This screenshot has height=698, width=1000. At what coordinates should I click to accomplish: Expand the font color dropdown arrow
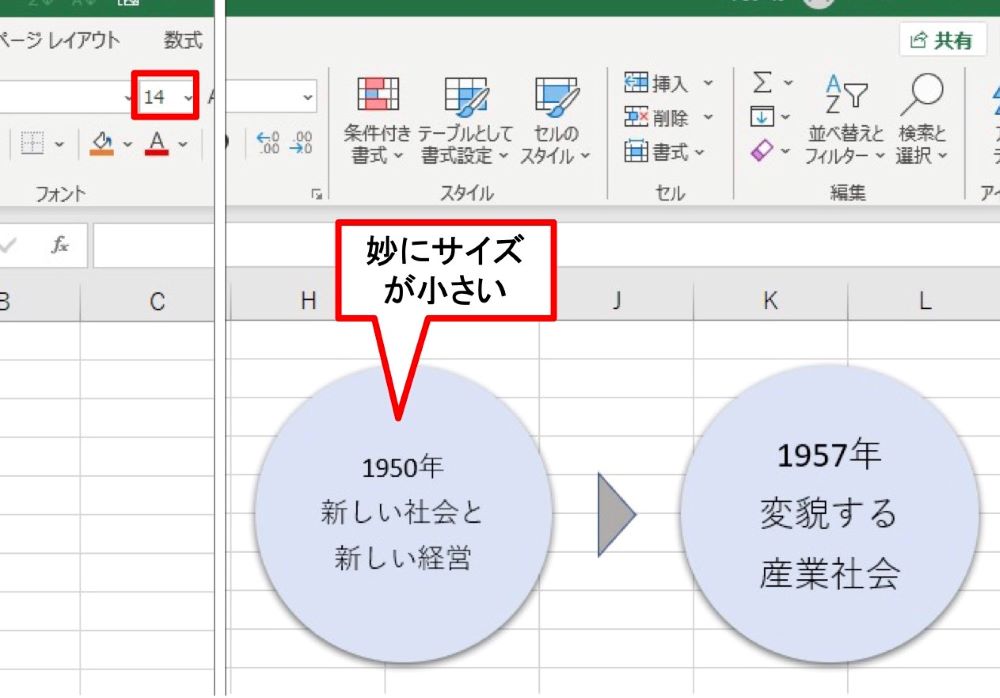point(184,145)
